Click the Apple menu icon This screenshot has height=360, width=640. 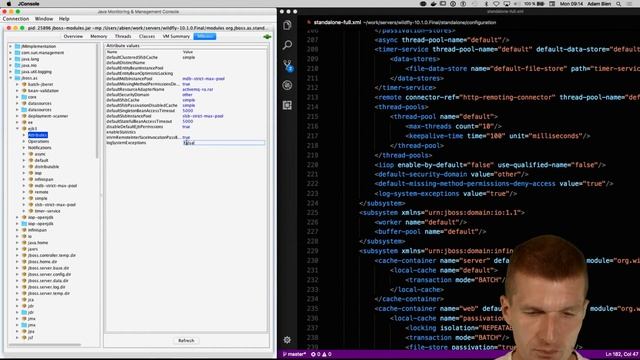pos(9,4)
